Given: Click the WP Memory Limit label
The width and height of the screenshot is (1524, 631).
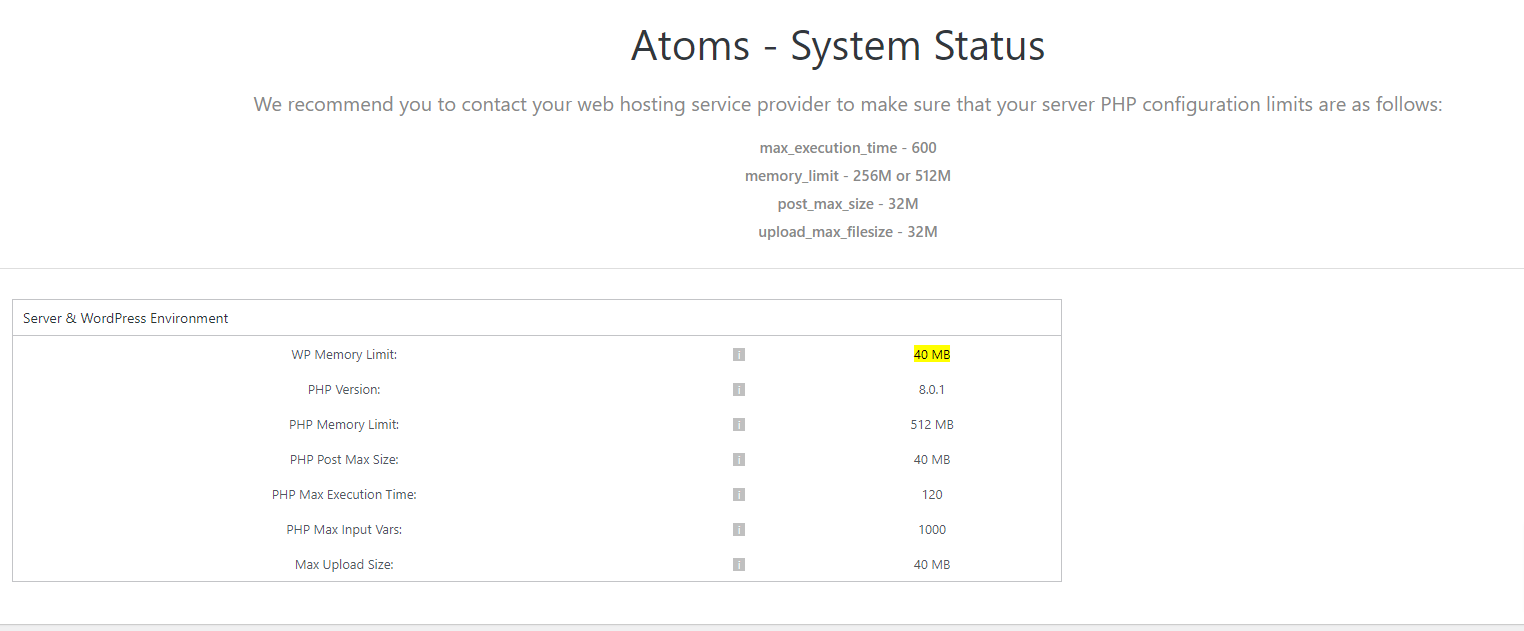Looking at the screenshot, I should [344, 354].
